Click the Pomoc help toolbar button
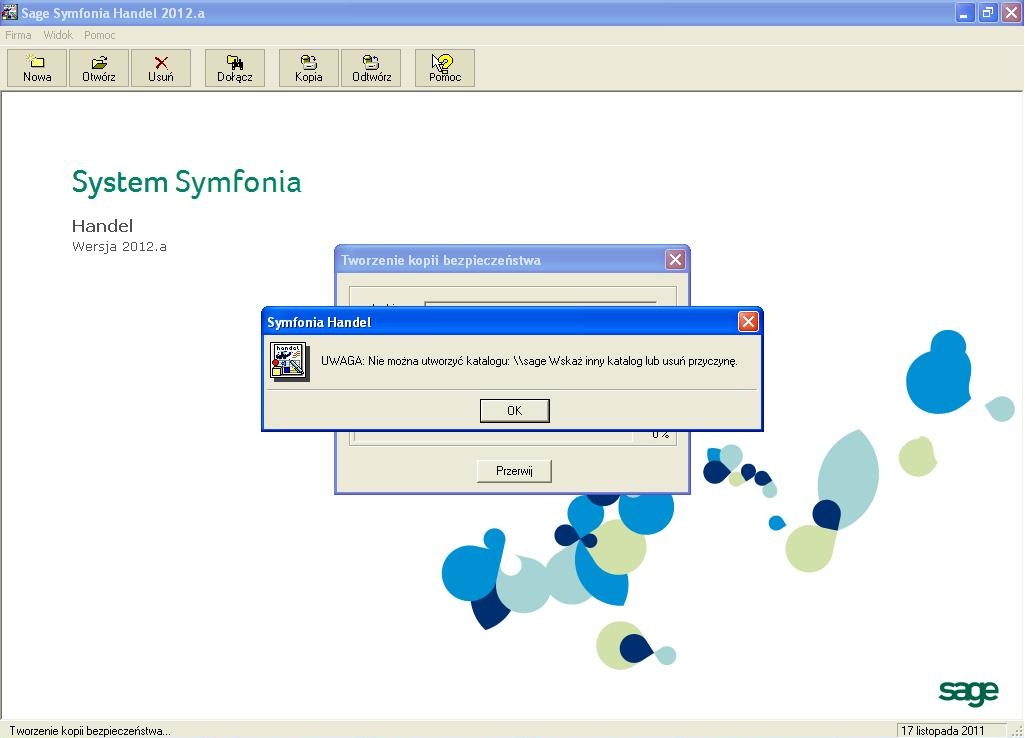This screenshot has height=738, width=1025. pyautogui.click(x=445, y=68)
